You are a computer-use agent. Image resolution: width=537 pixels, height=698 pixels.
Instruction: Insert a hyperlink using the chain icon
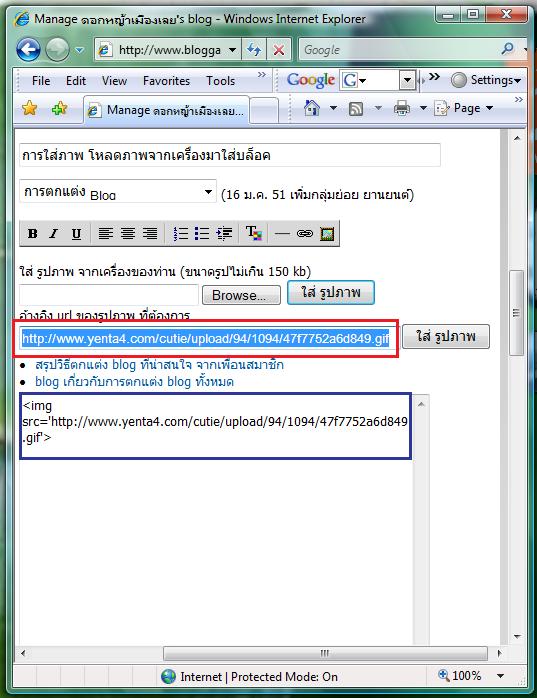305,233
